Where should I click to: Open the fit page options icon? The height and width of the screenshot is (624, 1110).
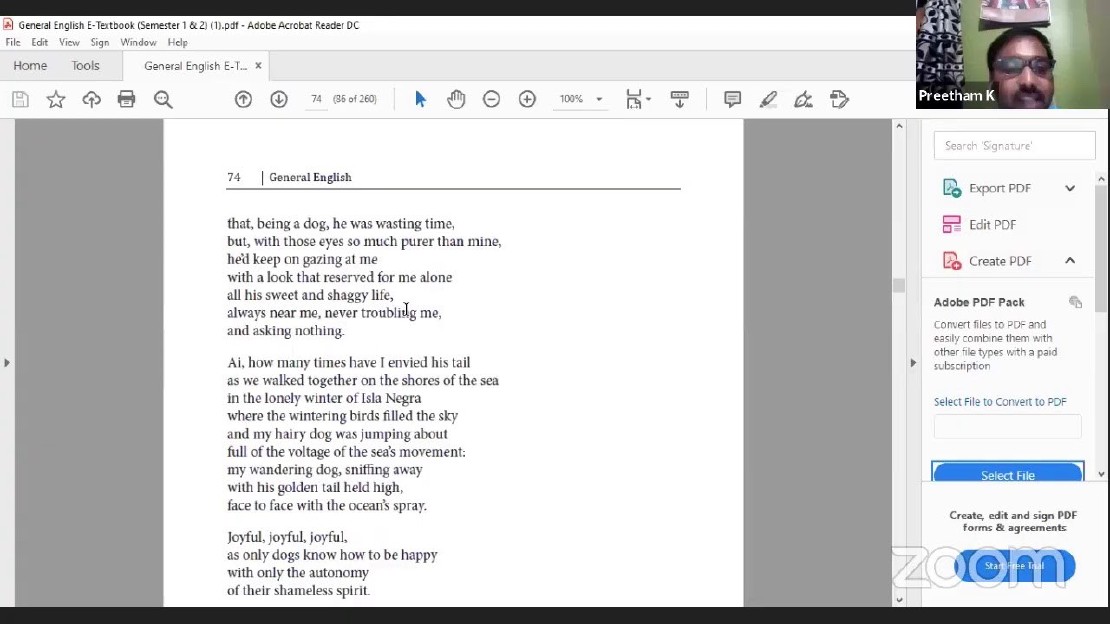pos(638,99)
